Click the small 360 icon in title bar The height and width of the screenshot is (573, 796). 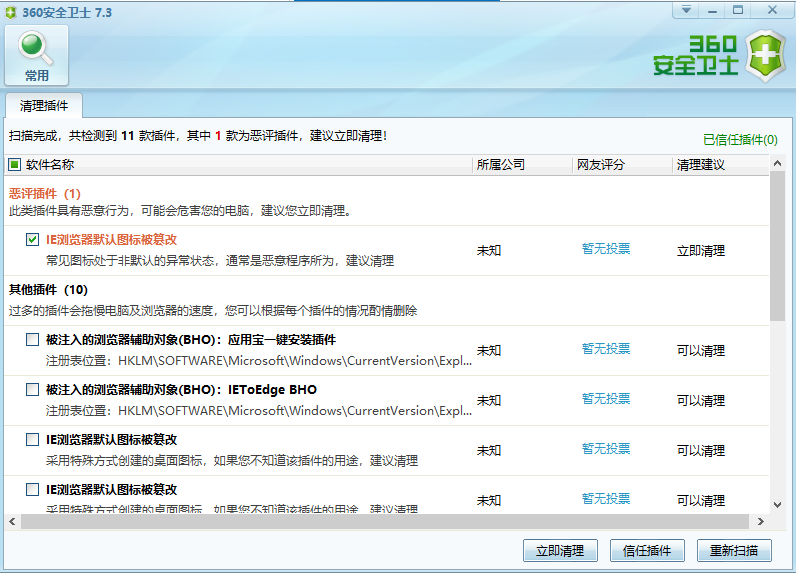coord(11,10)
